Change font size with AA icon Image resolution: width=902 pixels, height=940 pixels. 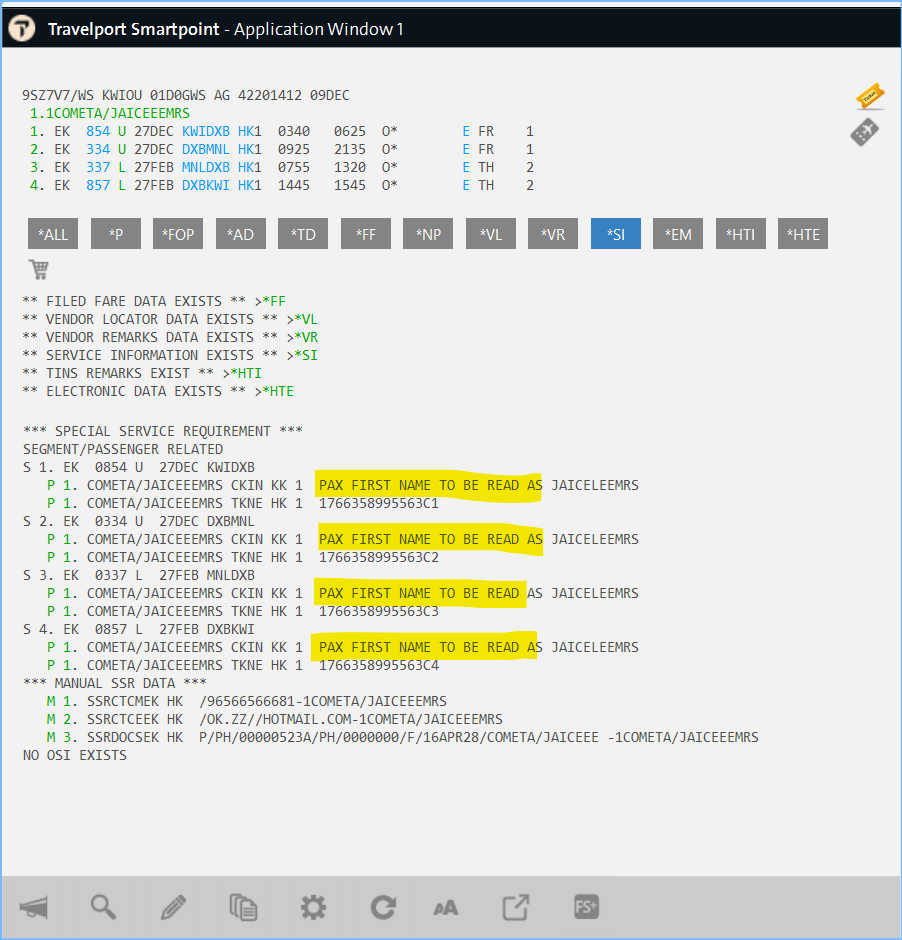[445, 908]
